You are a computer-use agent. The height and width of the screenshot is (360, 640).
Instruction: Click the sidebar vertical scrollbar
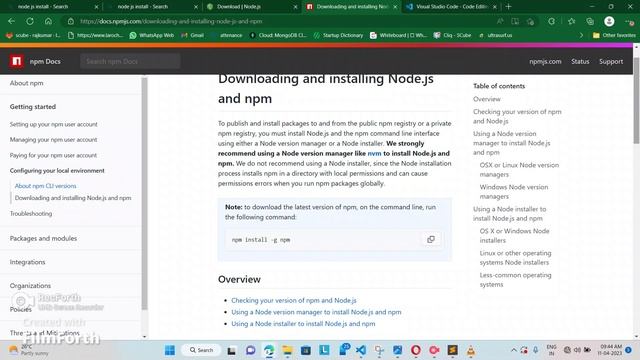click(144, 194)
